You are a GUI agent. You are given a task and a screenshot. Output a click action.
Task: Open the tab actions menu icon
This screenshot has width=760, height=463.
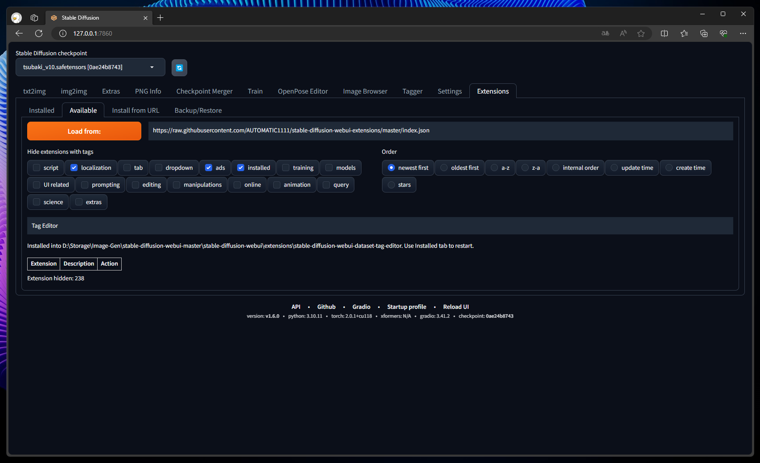(x=34, y=18)
